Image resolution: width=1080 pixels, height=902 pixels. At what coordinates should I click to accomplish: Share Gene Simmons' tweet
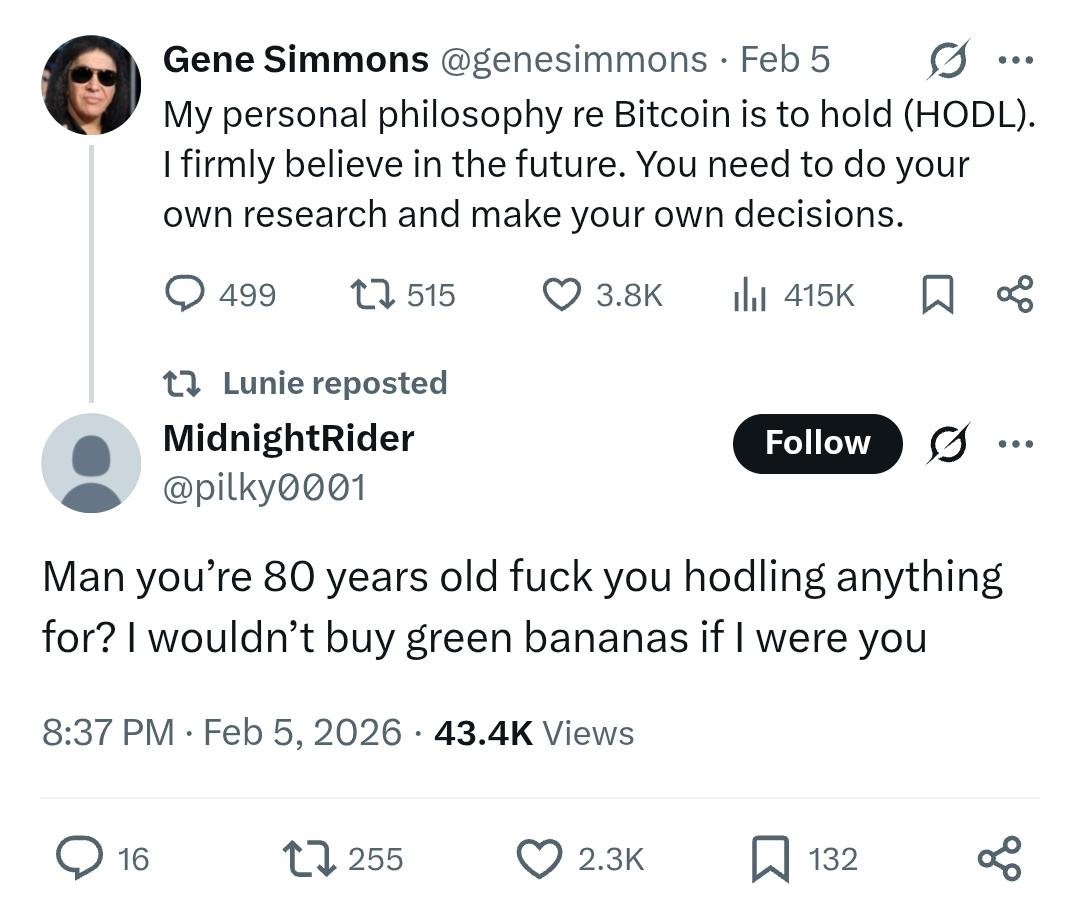coord(1014,294)
